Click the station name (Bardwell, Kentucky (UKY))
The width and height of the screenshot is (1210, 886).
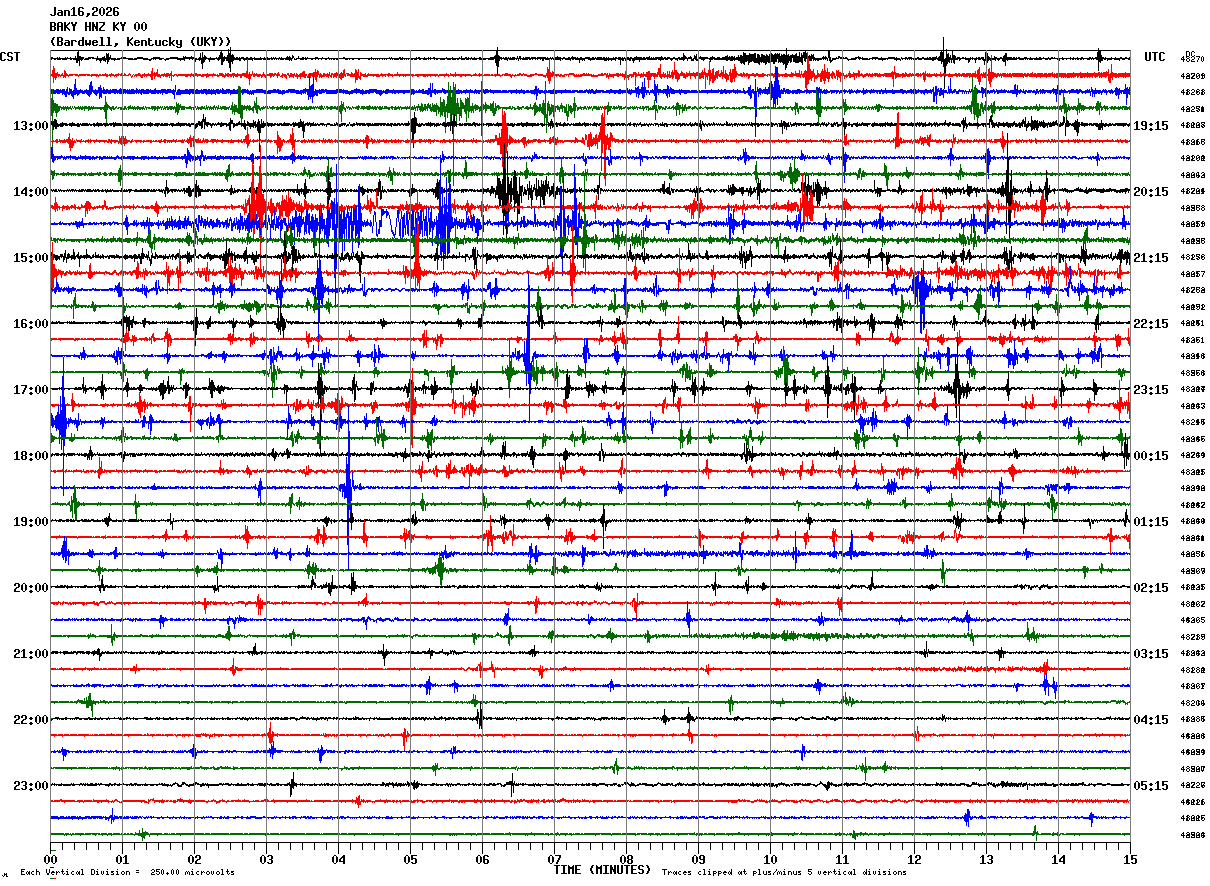tap(140, 42)
